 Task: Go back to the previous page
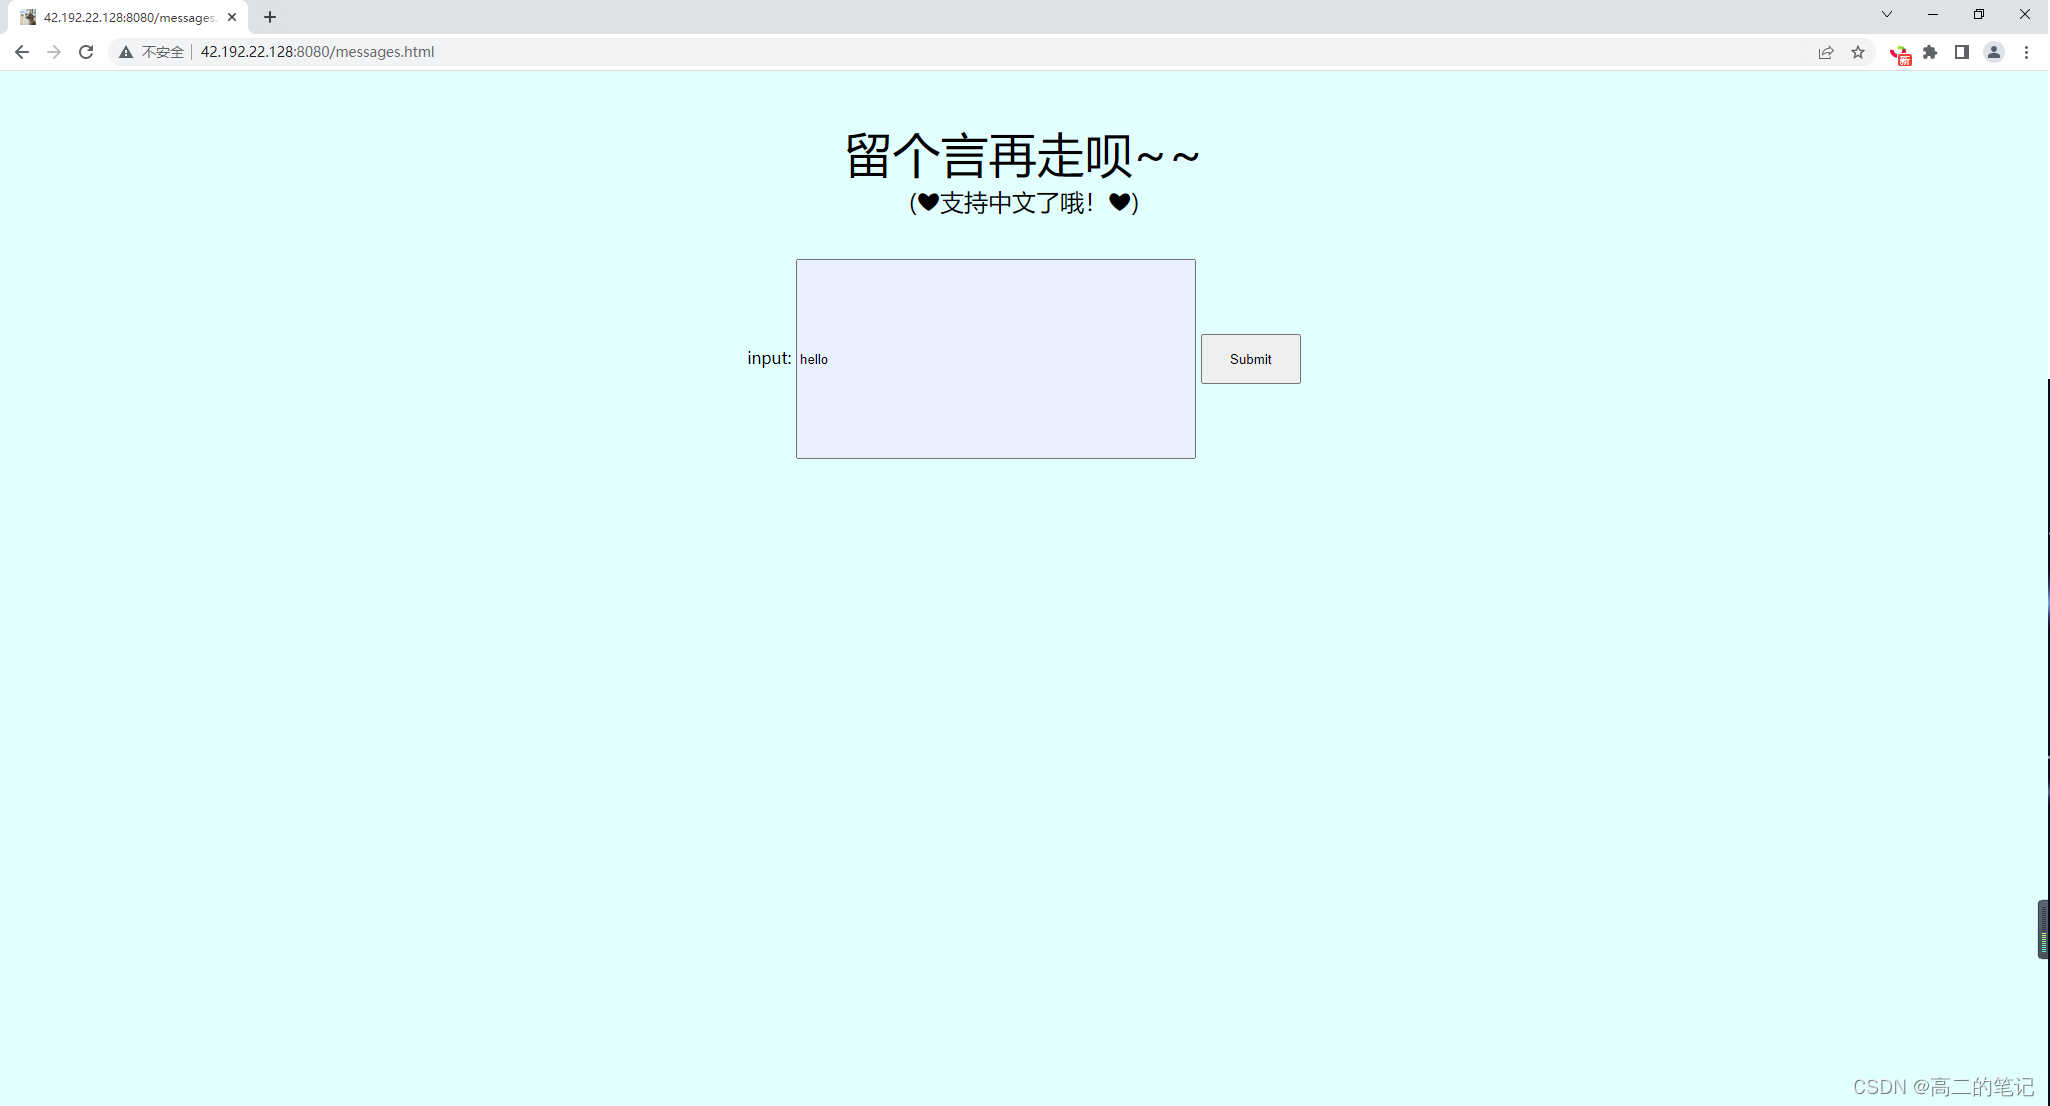[22, 52]
